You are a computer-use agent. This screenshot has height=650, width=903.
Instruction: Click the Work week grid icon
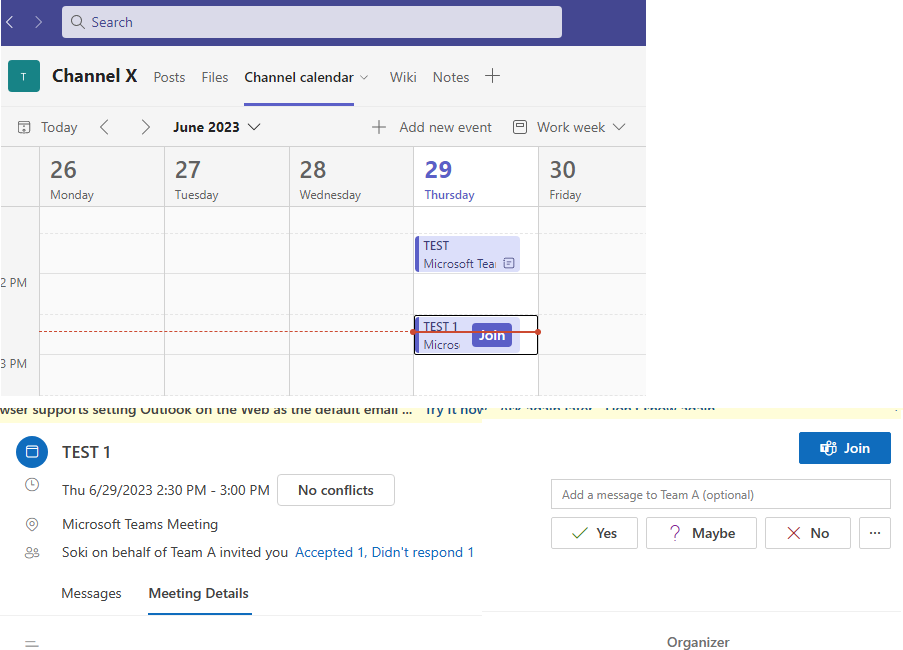pyautogui.click(x=519, y=127)
